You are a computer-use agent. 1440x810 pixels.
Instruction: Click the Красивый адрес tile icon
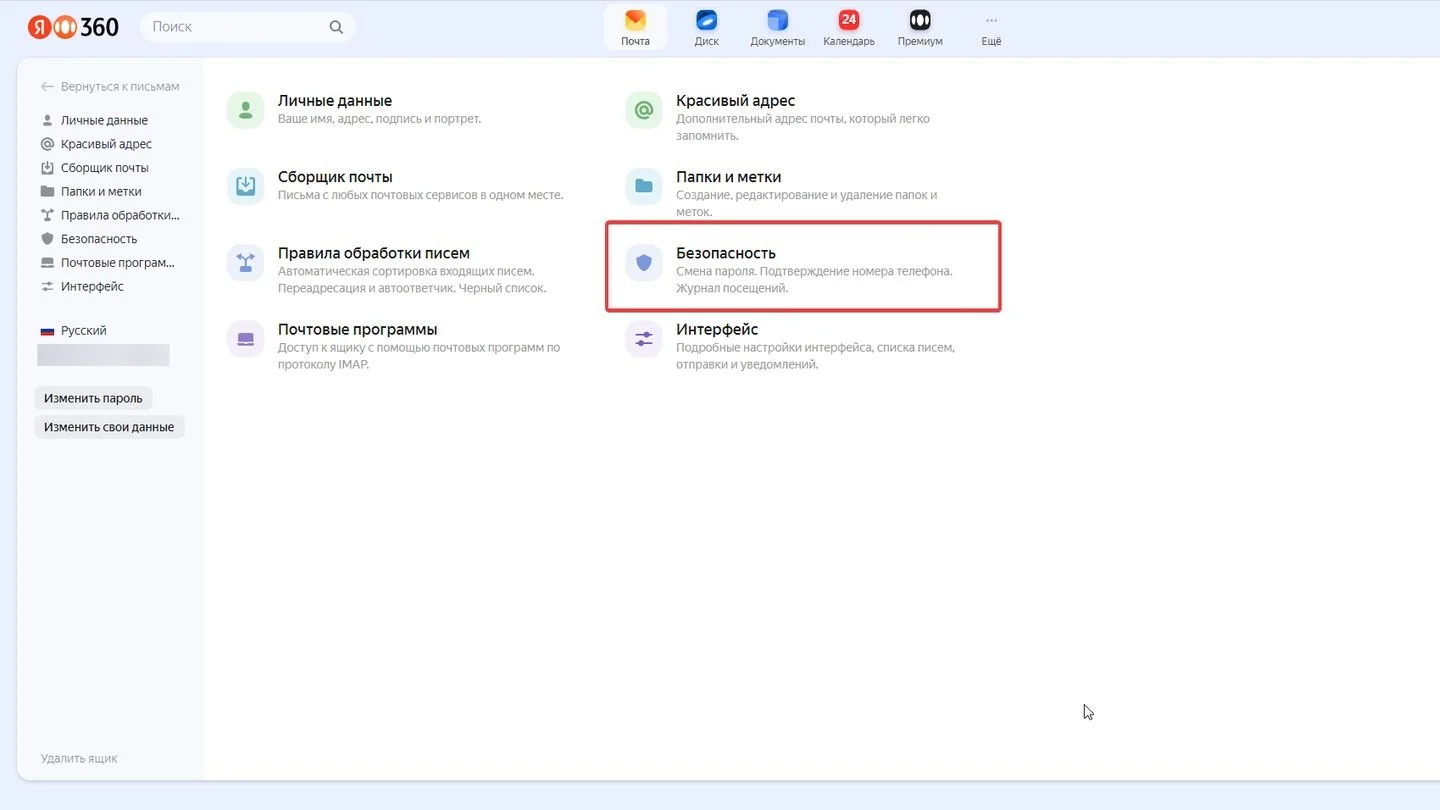[644, 110]
